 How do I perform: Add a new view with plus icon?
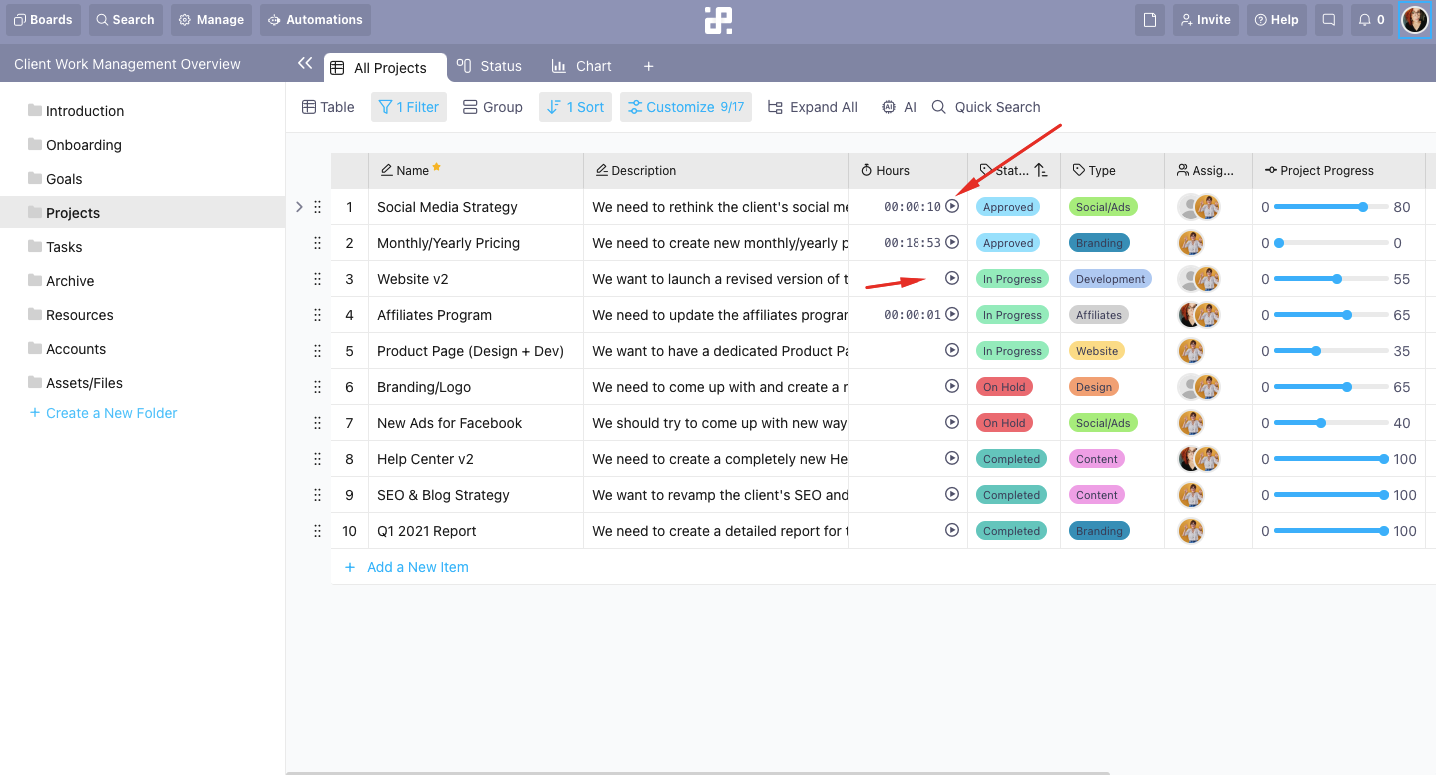(648, 66)
